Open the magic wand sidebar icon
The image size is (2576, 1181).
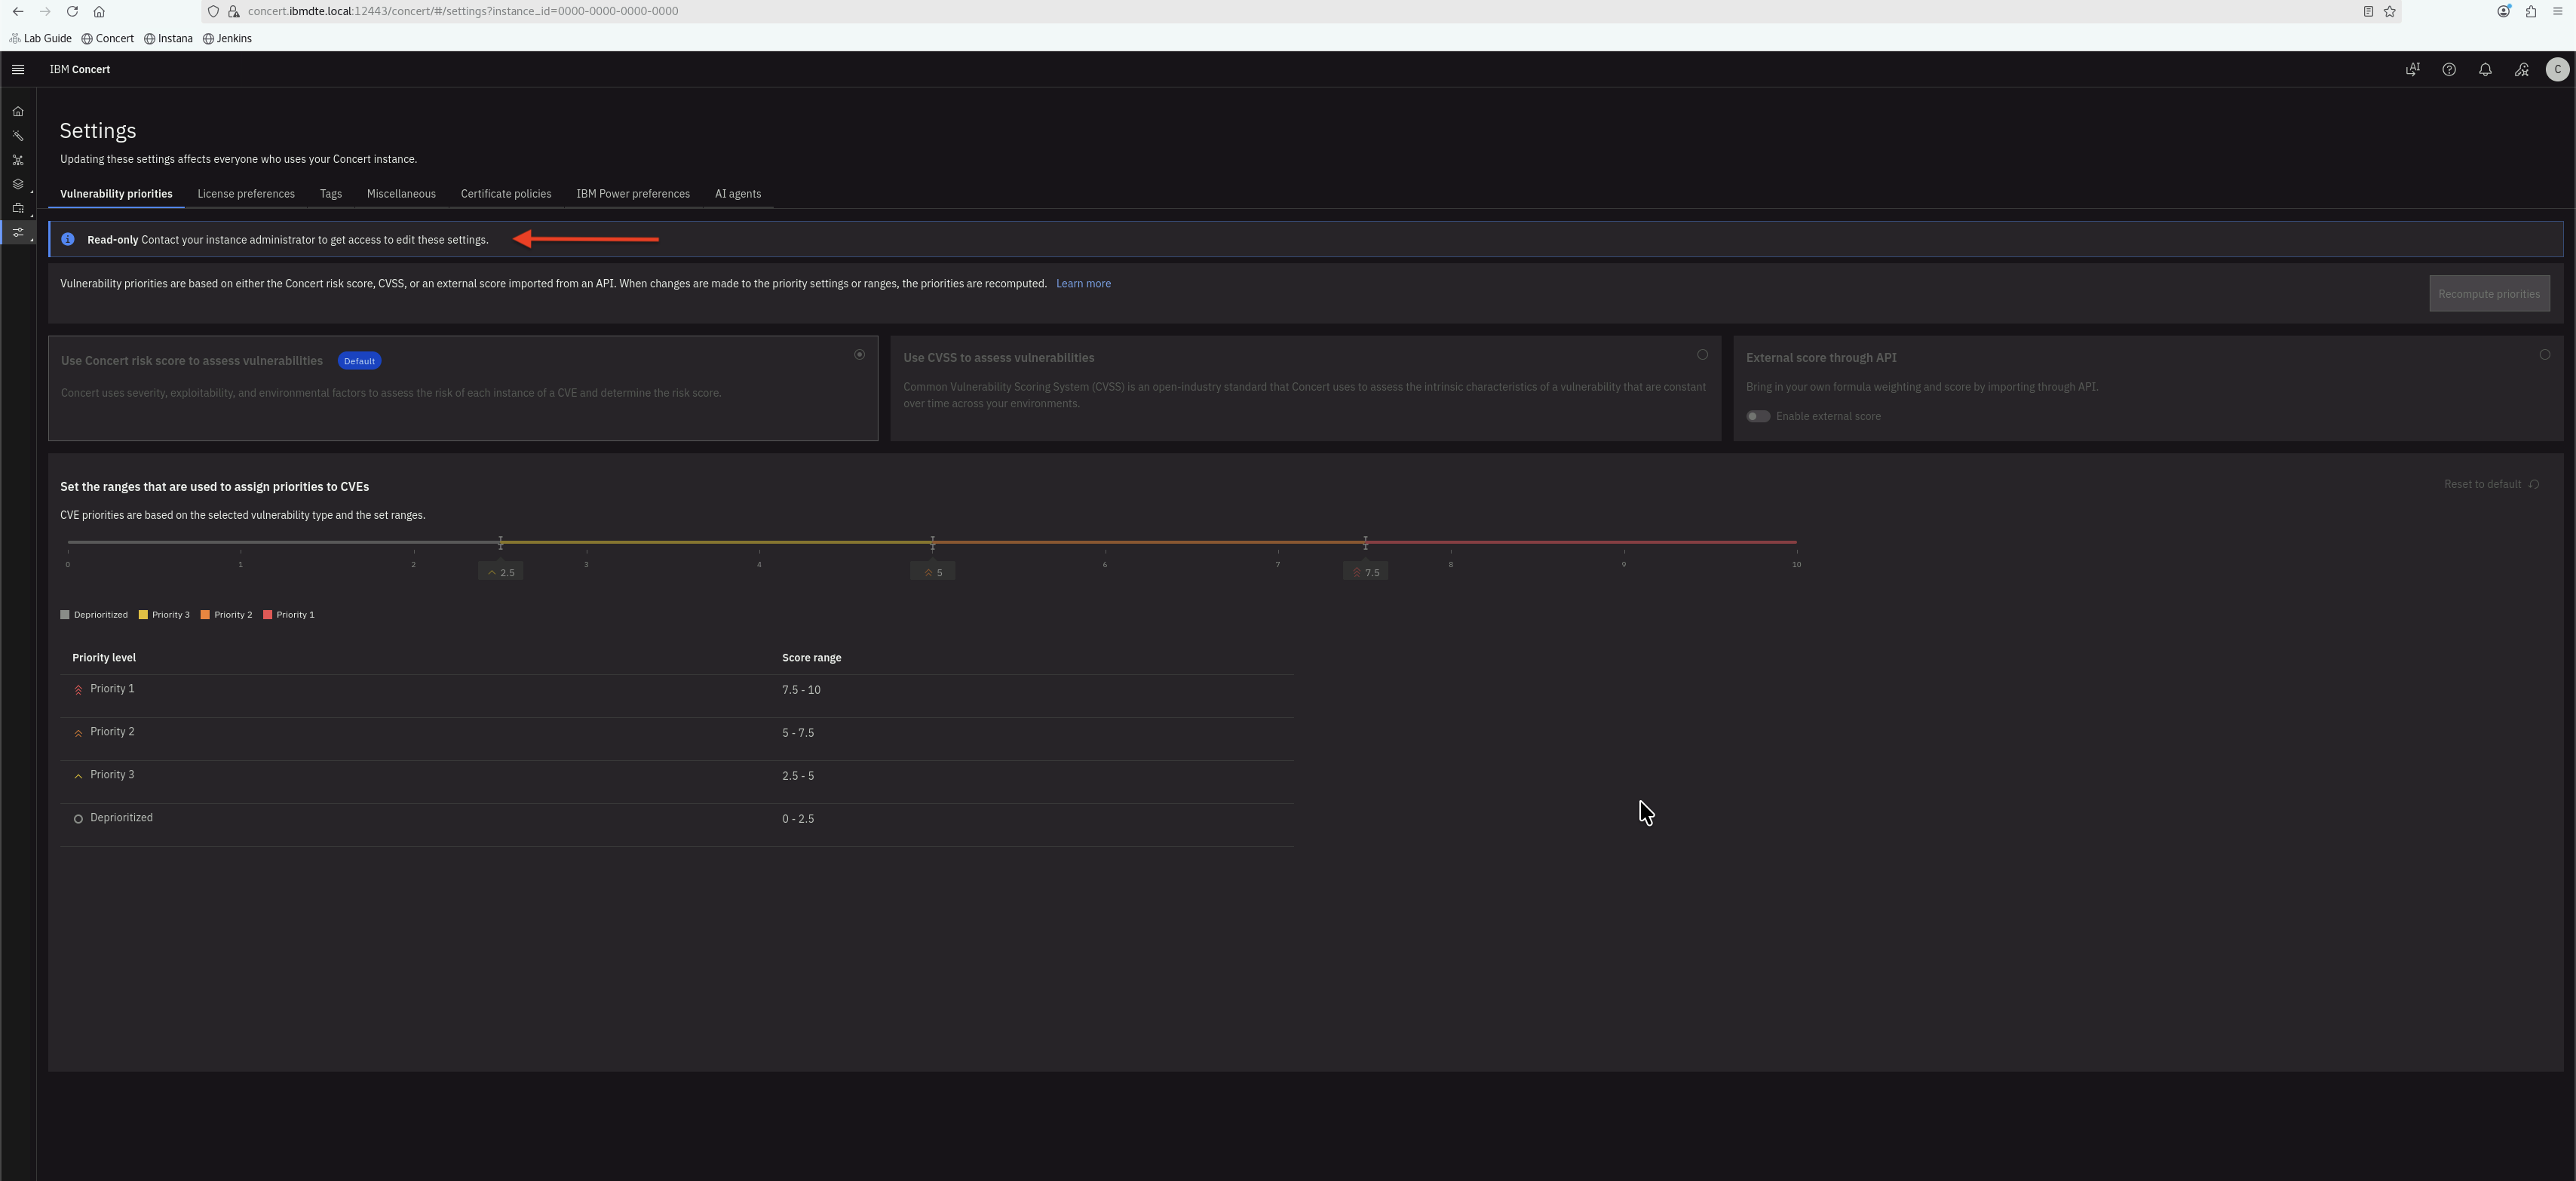[x=18, y=136]
